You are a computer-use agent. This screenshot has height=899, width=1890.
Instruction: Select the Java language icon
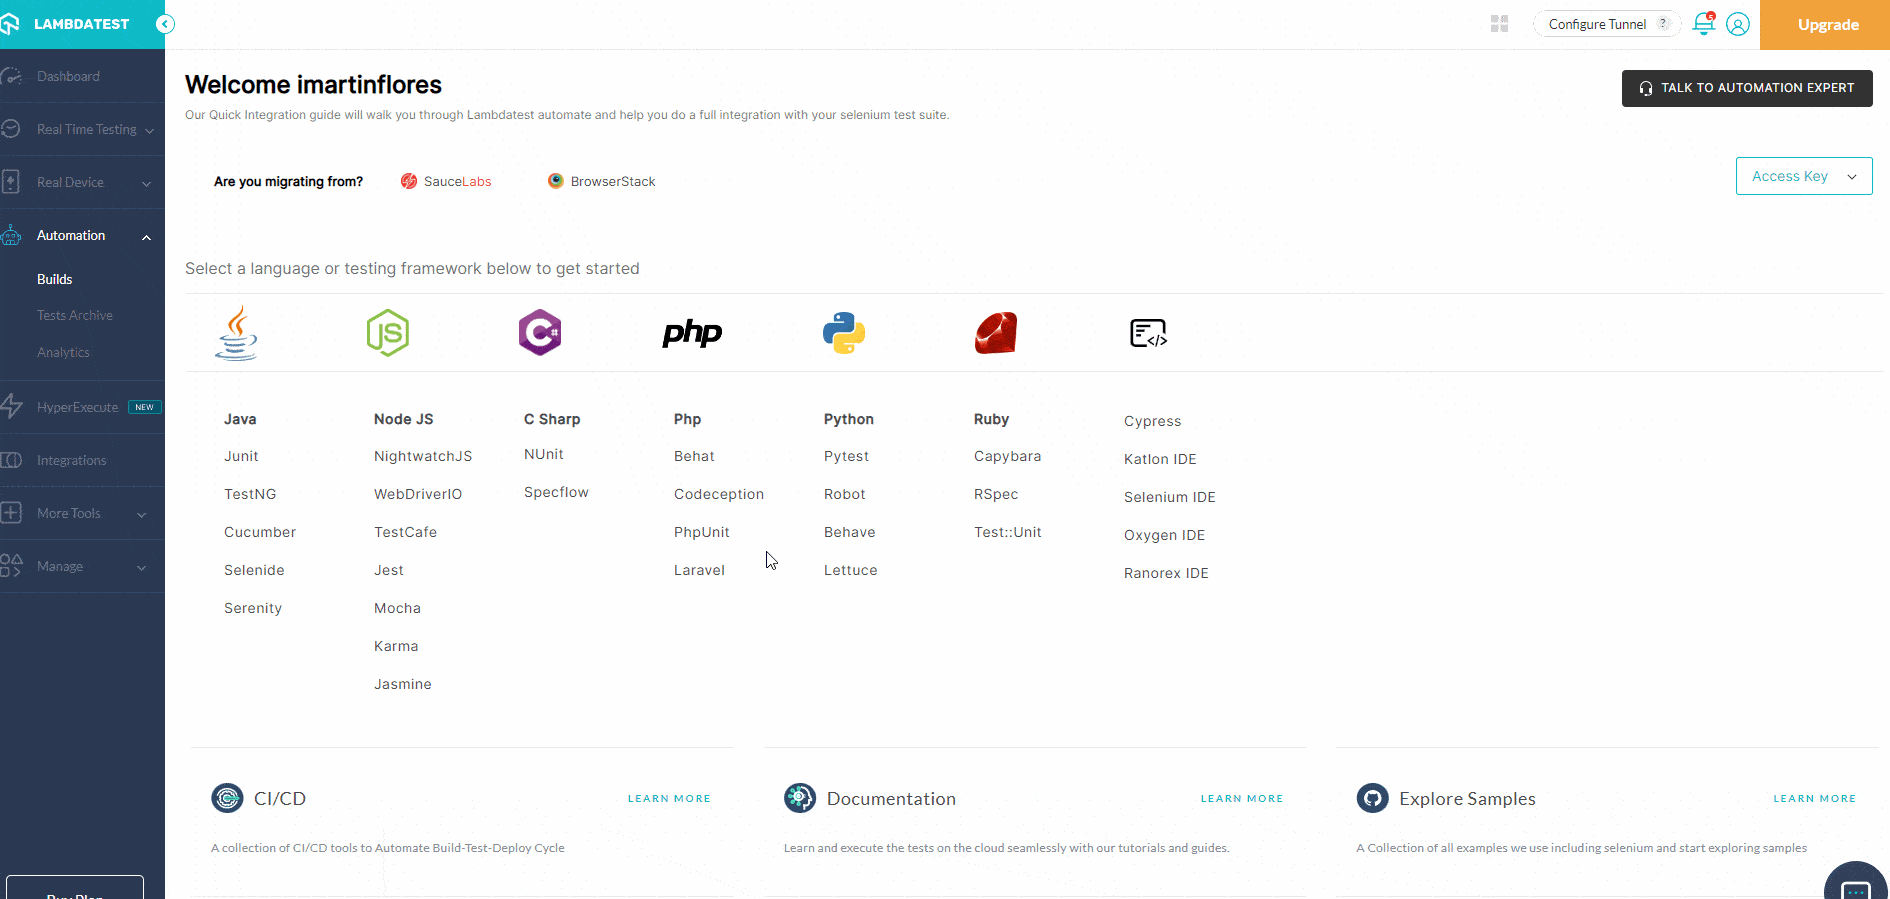pyautogui.click(x=237, y=333)
